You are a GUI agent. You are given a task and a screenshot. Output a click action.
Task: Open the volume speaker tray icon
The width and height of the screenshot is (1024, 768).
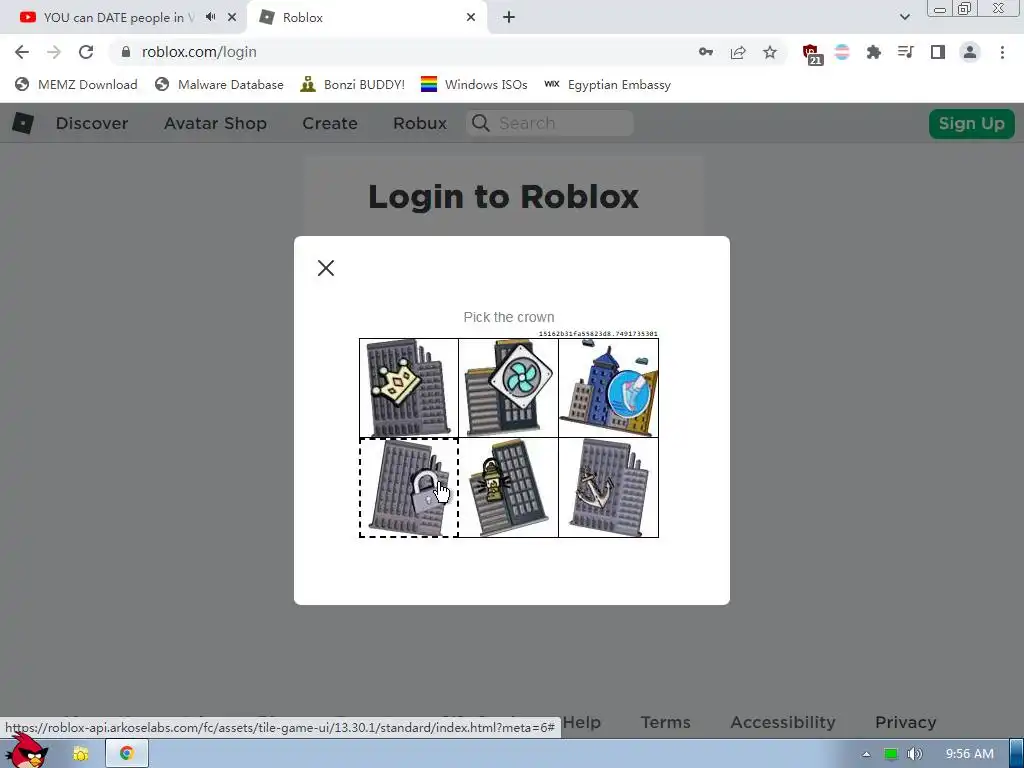914,754
